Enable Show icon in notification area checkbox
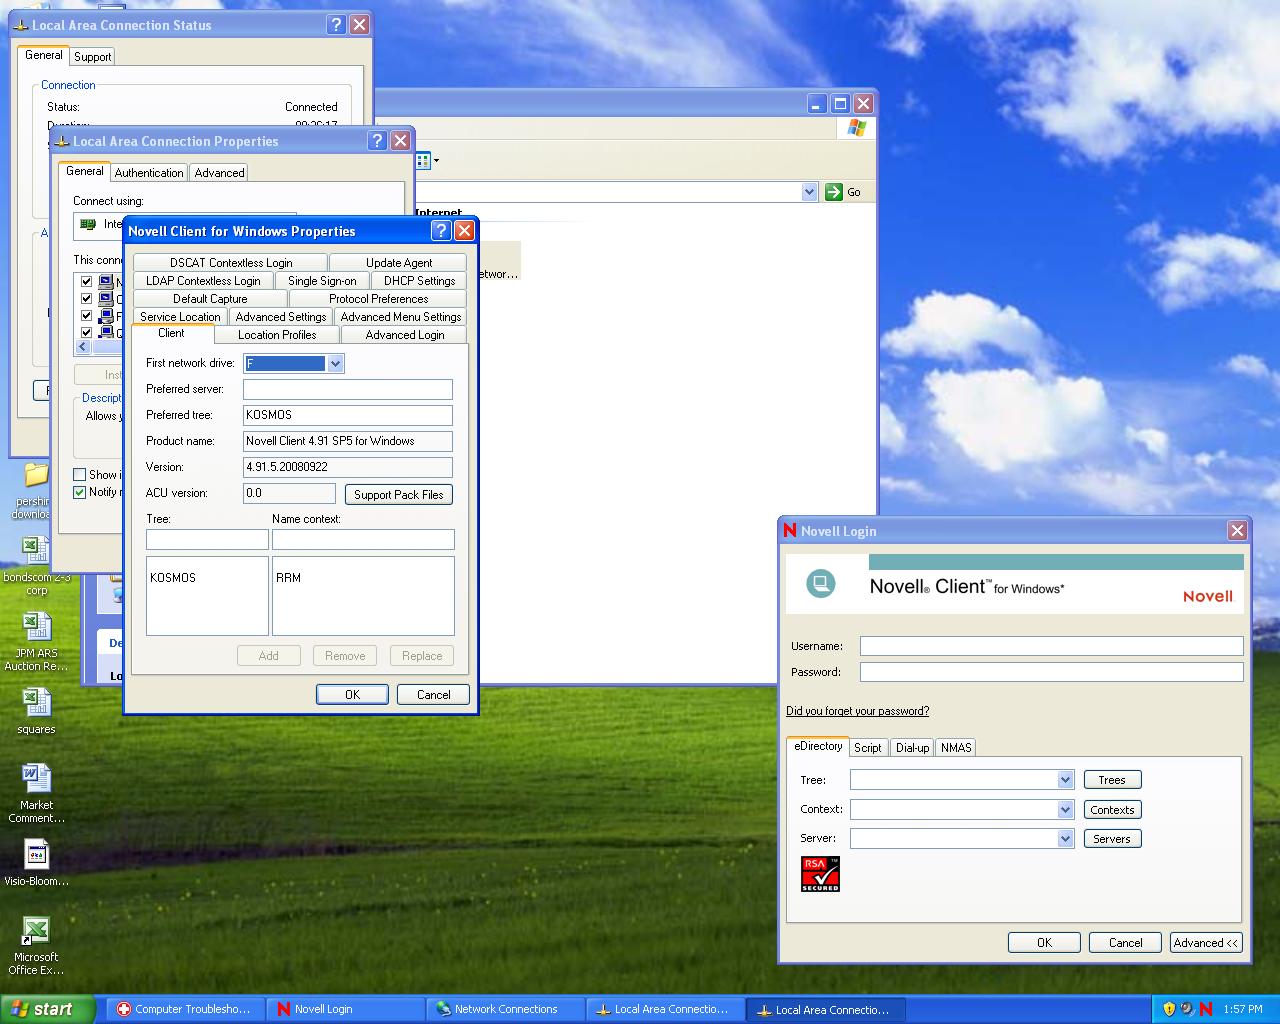The image size is (1280, 1024). (x=80, y=475)
